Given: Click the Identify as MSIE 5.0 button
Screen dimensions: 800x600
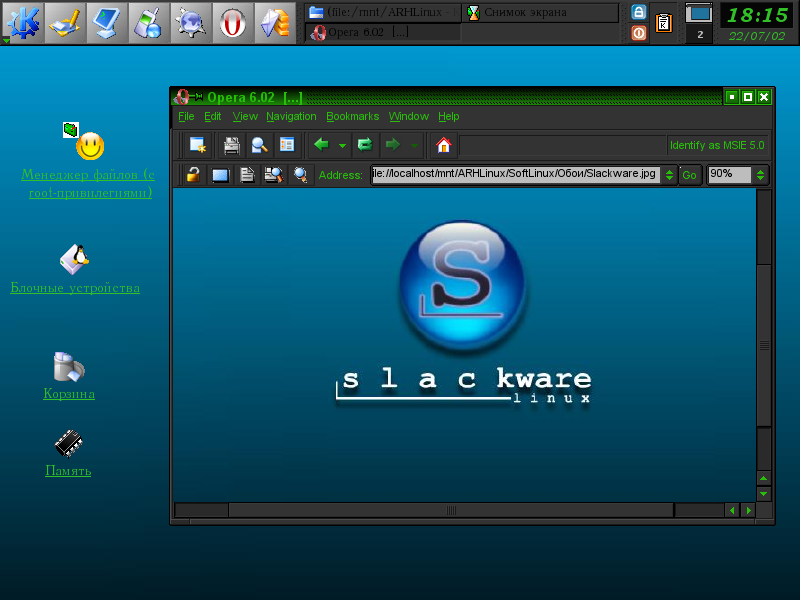Looking at the screenshot, I should pyautogui.click(x=716, y=145).
